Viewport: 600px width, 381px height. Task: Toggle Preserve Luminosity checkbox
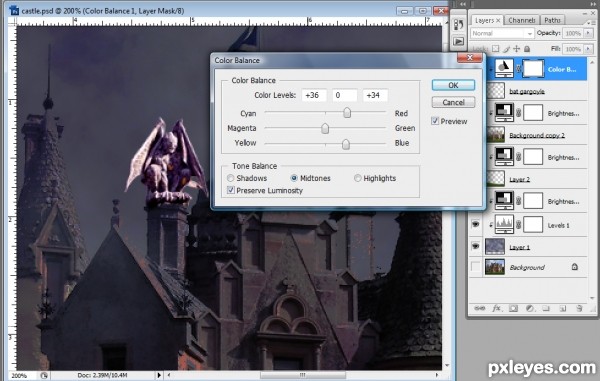coord(231,190)
